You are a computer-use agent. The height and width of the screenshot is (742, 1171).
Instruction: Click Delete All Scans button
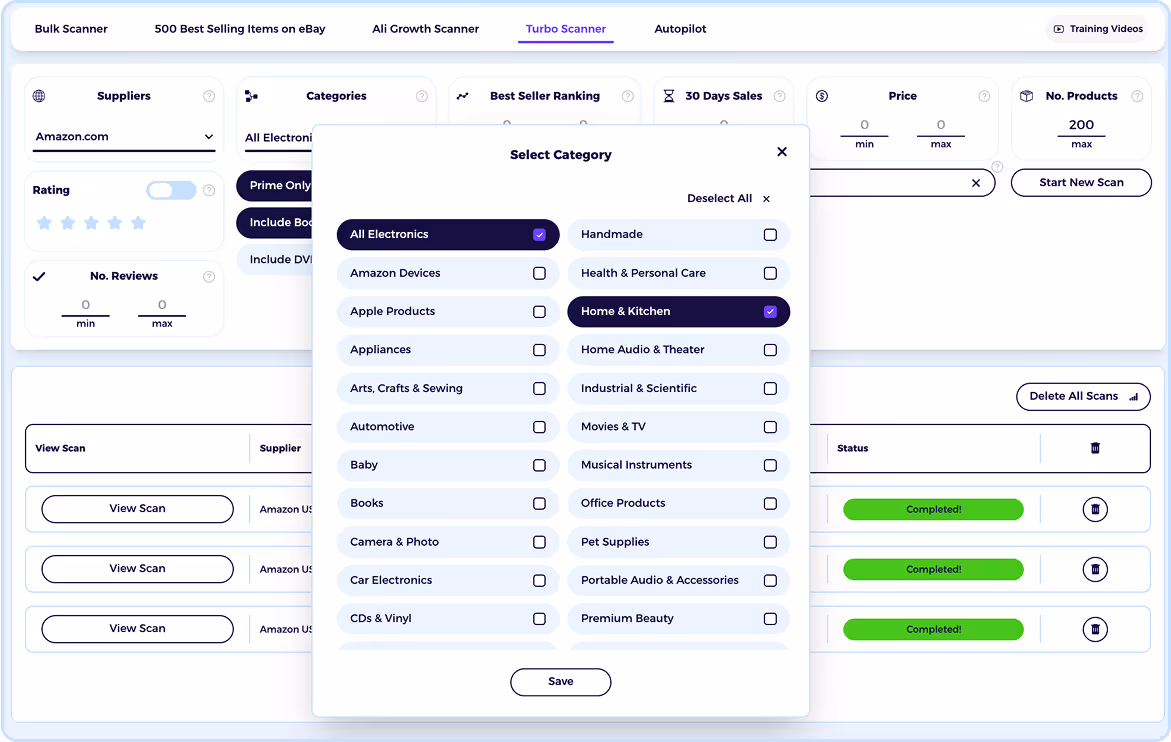(1083, 396)
